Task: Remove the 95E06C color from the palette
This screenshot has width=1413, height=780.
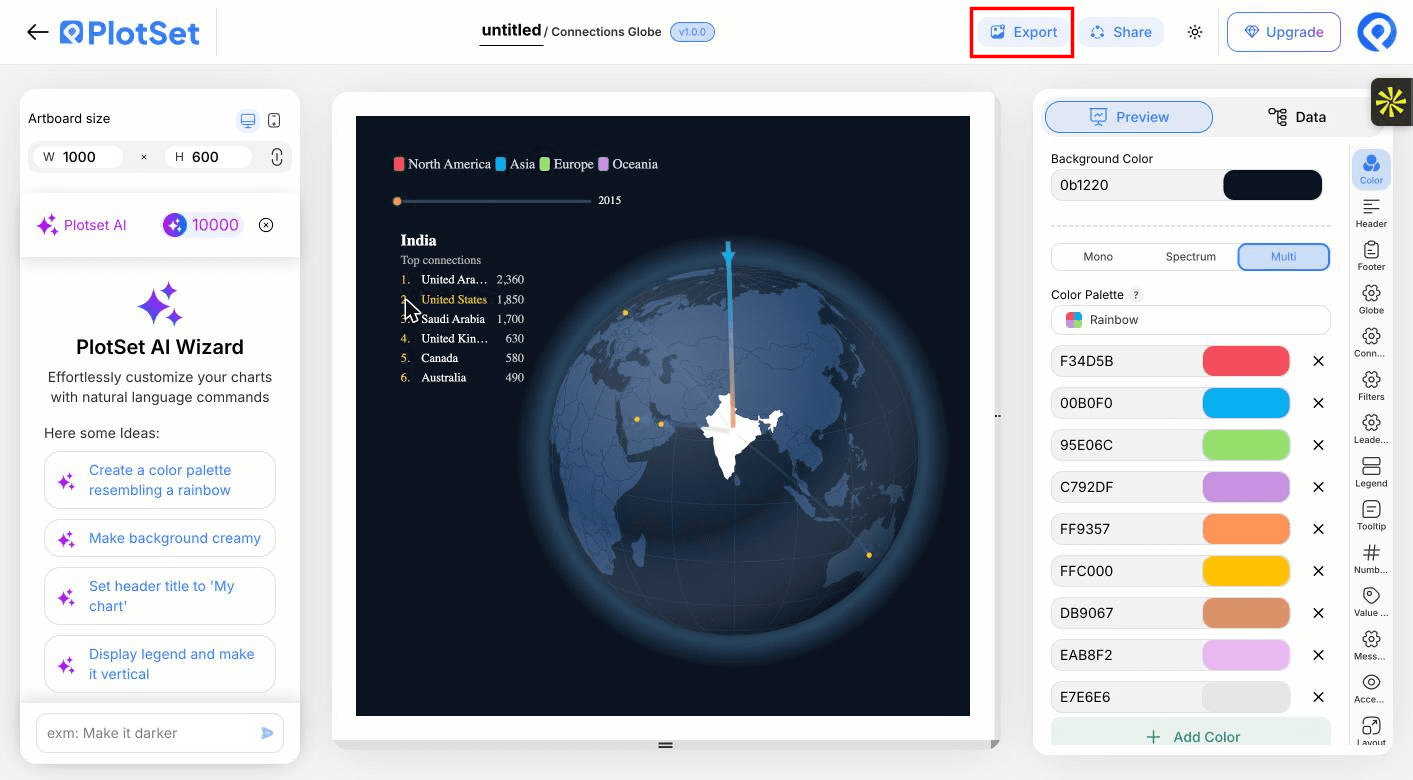Action: 1318,445
